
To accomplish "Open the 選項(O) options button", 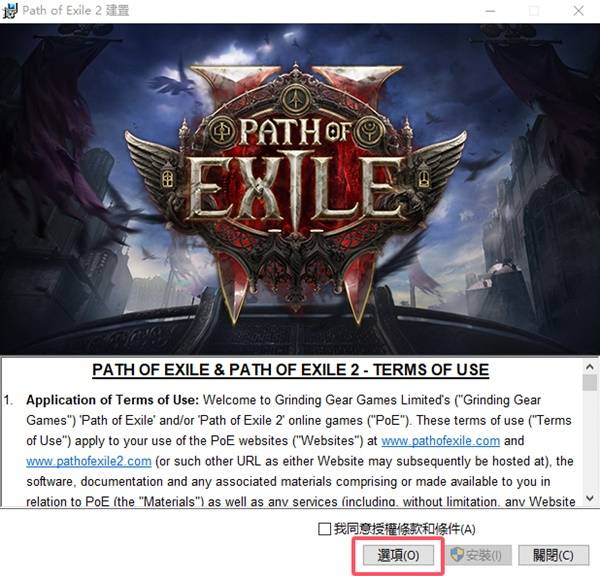I will 398,555.
